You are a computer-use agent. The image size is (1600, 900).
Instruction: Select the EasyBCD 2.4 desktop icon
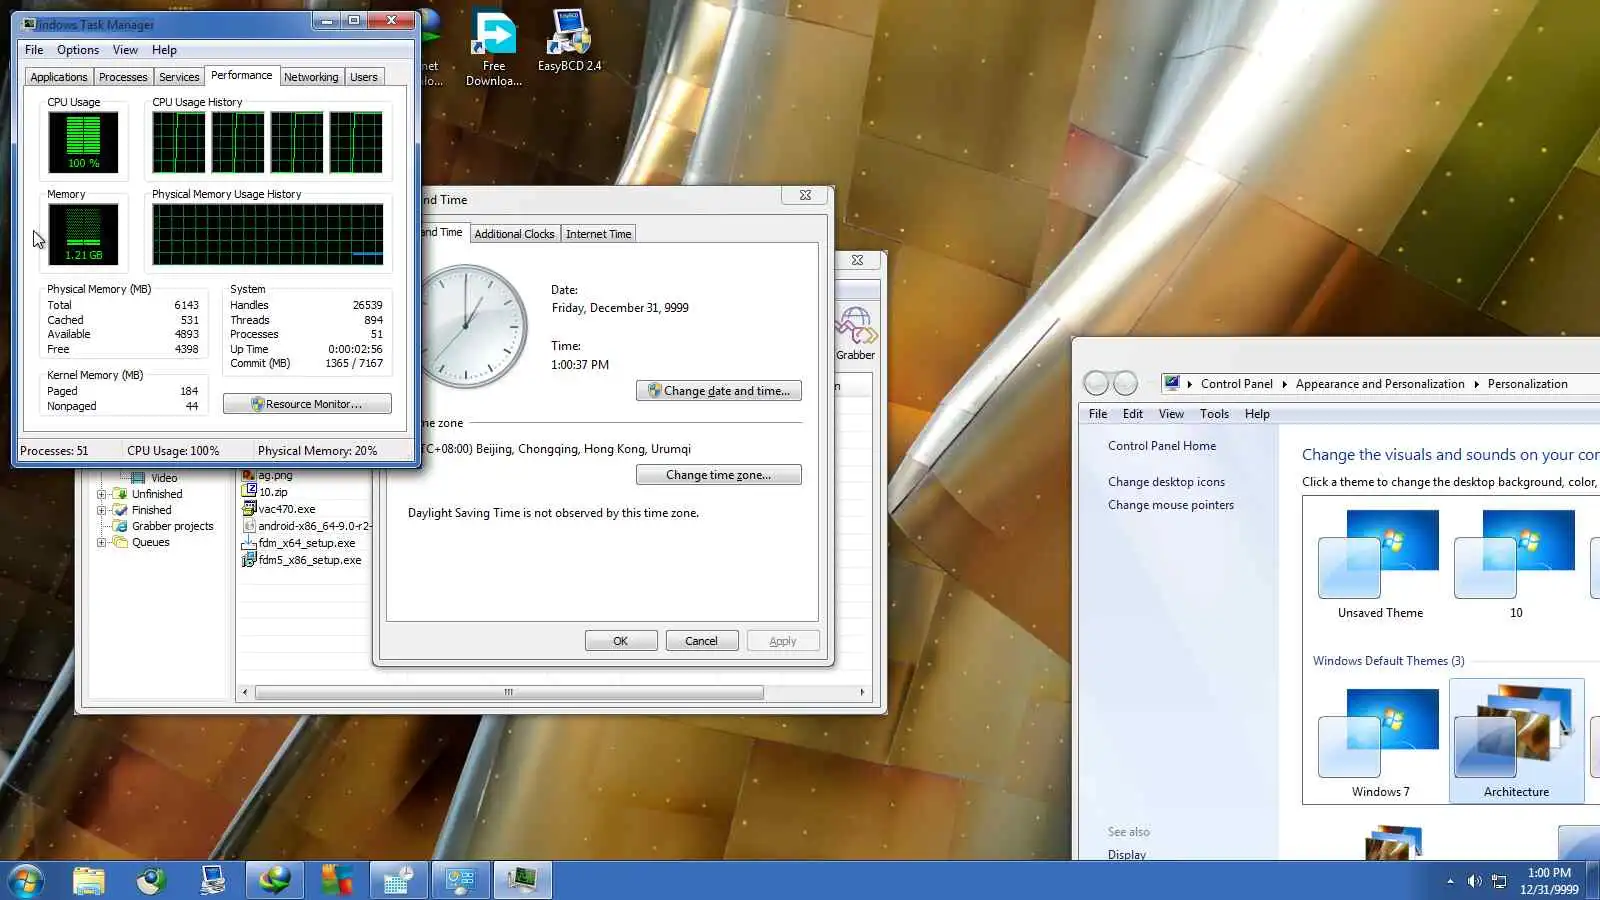570,41
